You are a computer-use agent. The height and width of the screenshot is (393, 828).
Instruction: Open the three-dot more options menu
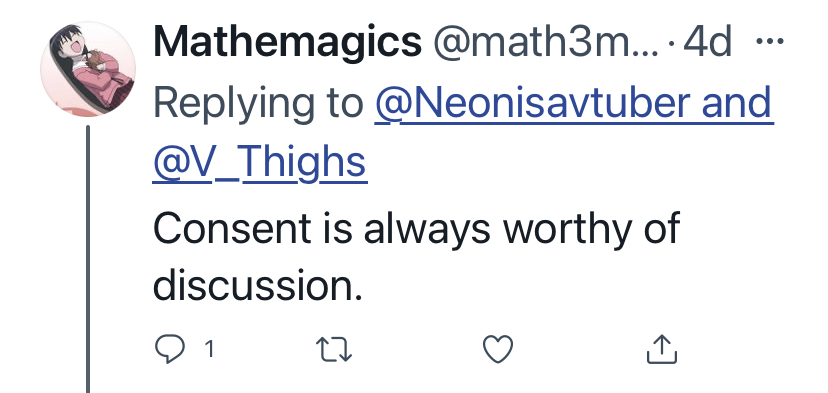[770, 40]
